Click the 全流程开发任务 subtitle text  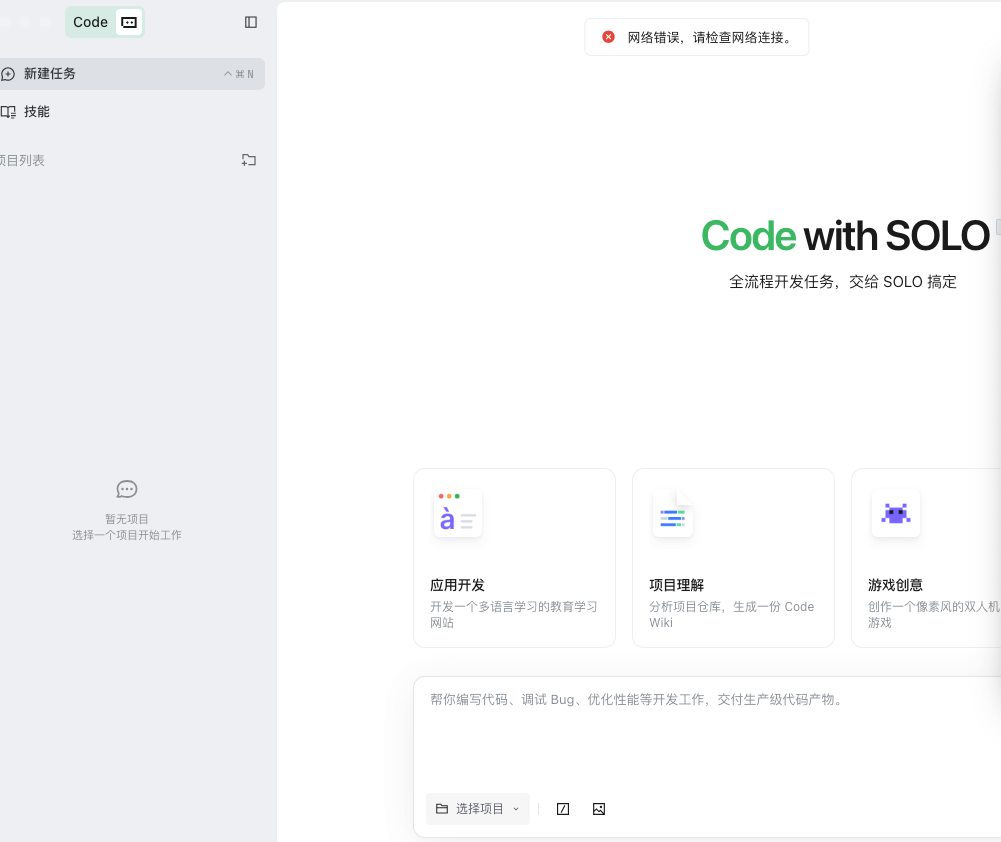[x=843, y=282]
